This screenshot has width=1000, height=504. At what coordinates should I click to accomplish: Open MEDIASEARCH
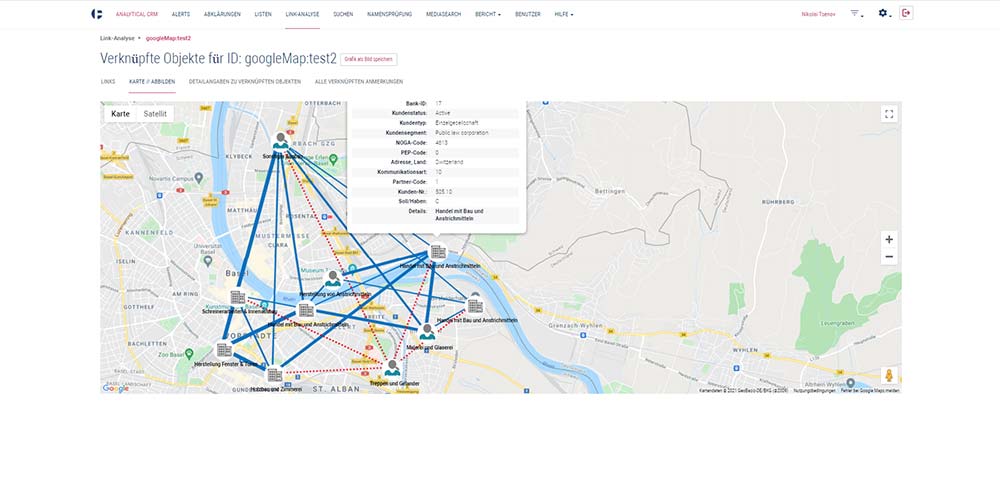point(443,14)
